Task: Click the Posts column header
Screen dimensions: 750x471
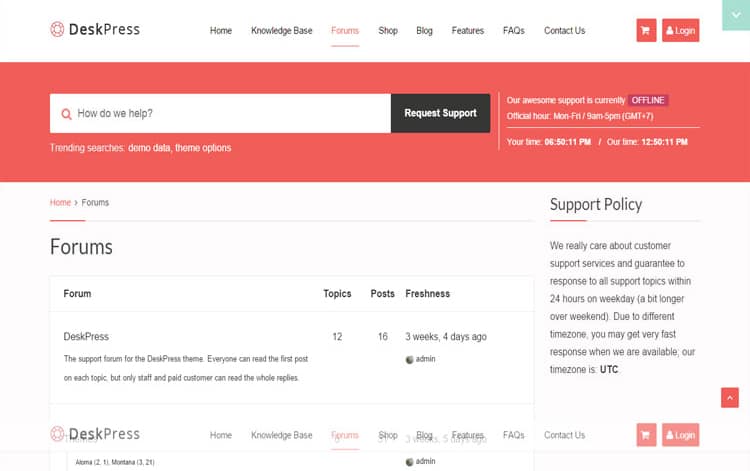Action: tap(383, 294)
